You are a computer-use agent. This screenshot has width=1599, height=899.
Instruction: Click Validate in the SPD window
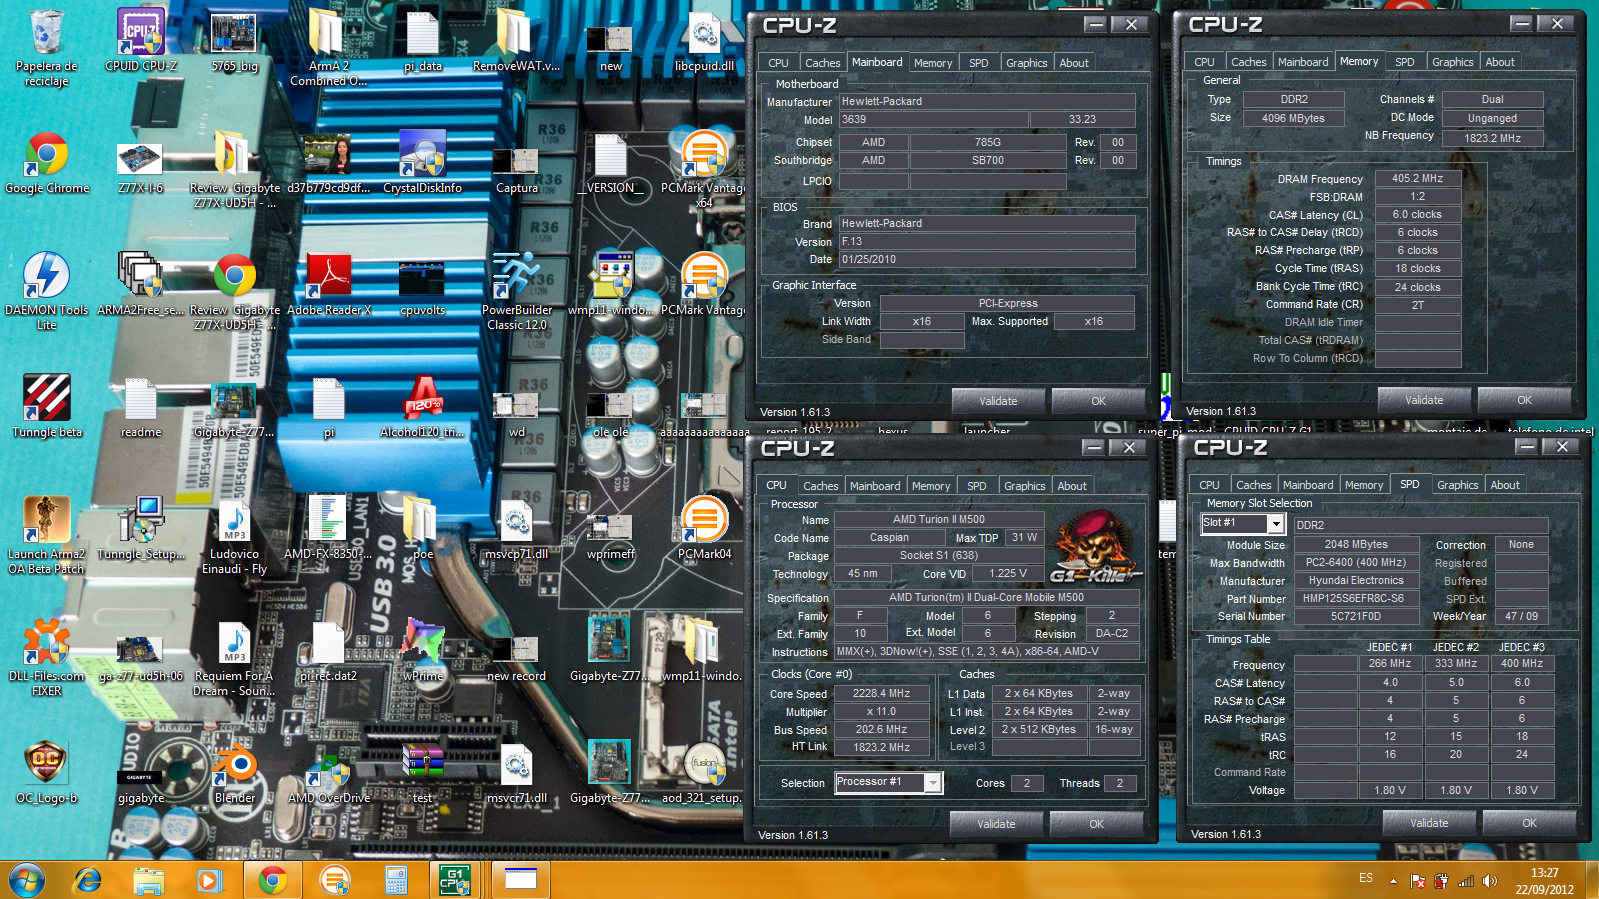(1429, 823)
